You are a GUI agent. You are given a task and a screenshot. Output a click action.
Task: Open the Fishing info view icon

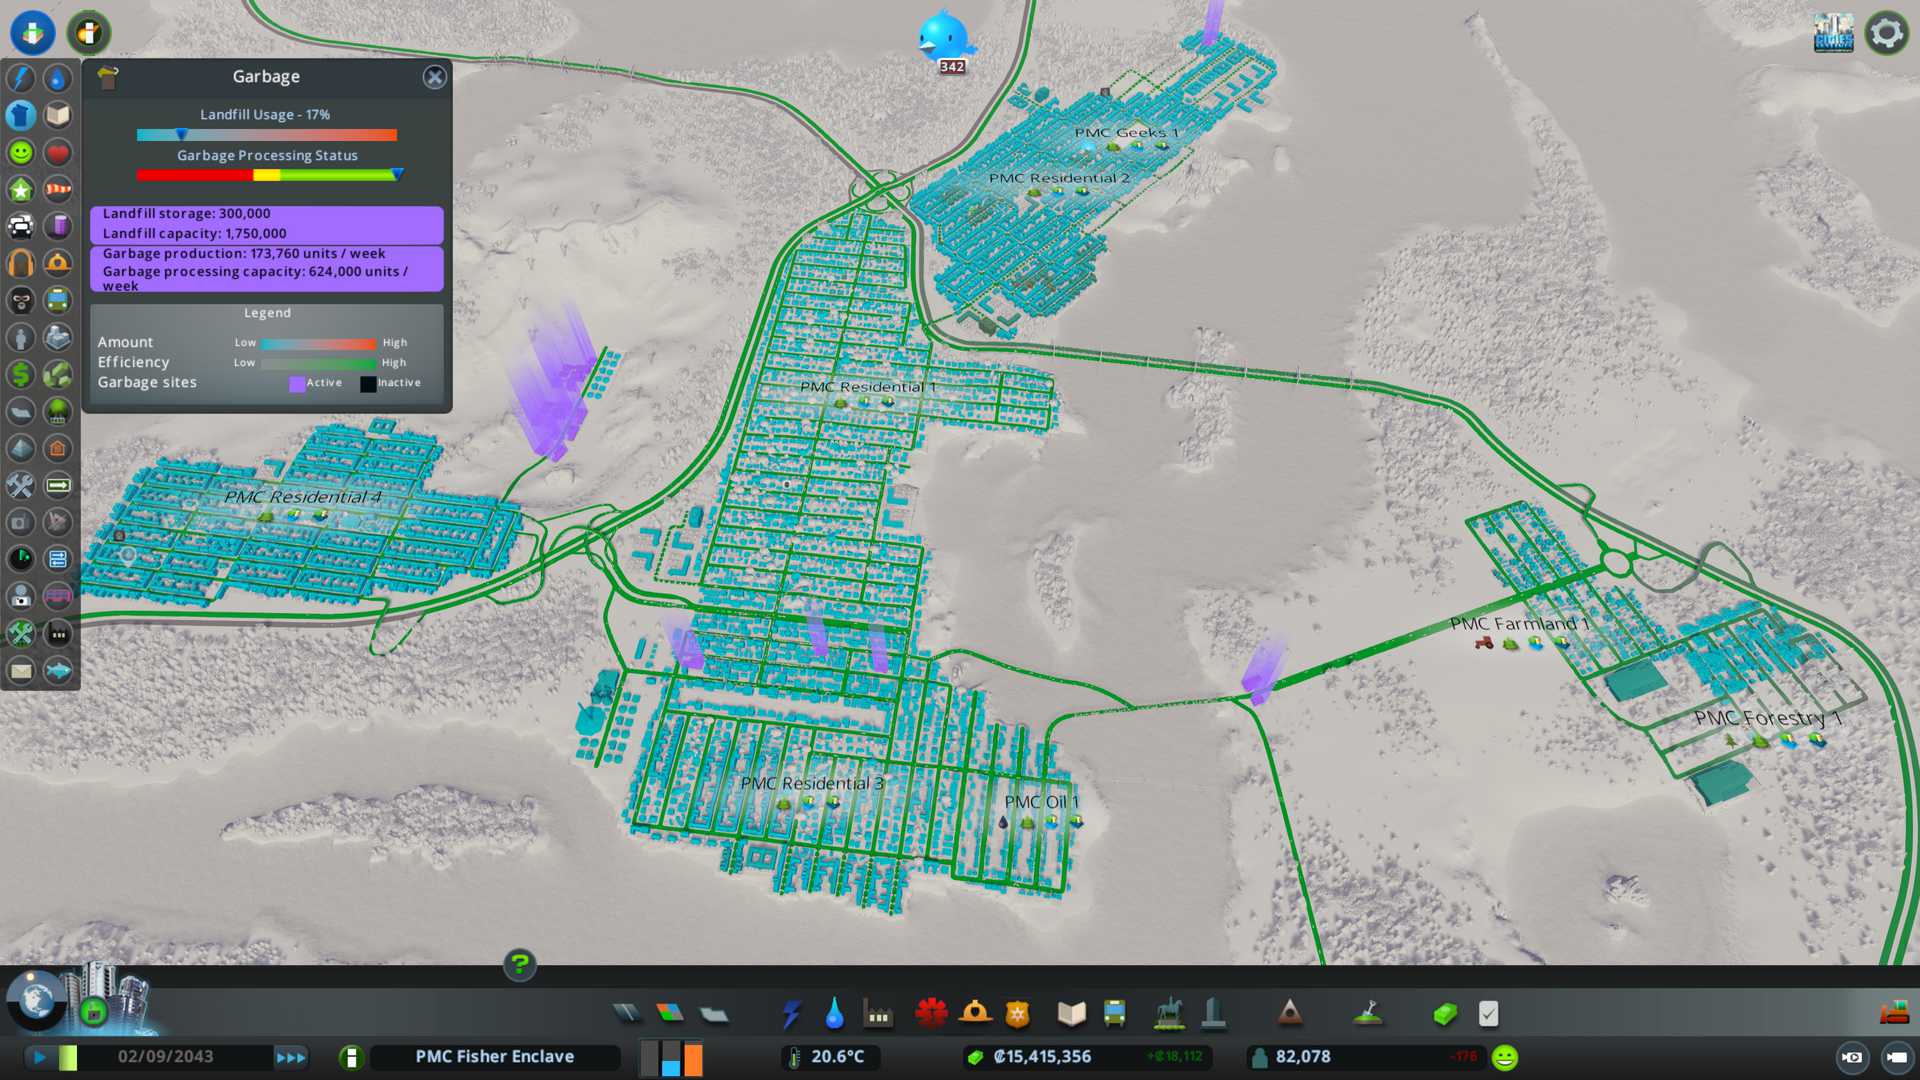(x=58, y=670)
